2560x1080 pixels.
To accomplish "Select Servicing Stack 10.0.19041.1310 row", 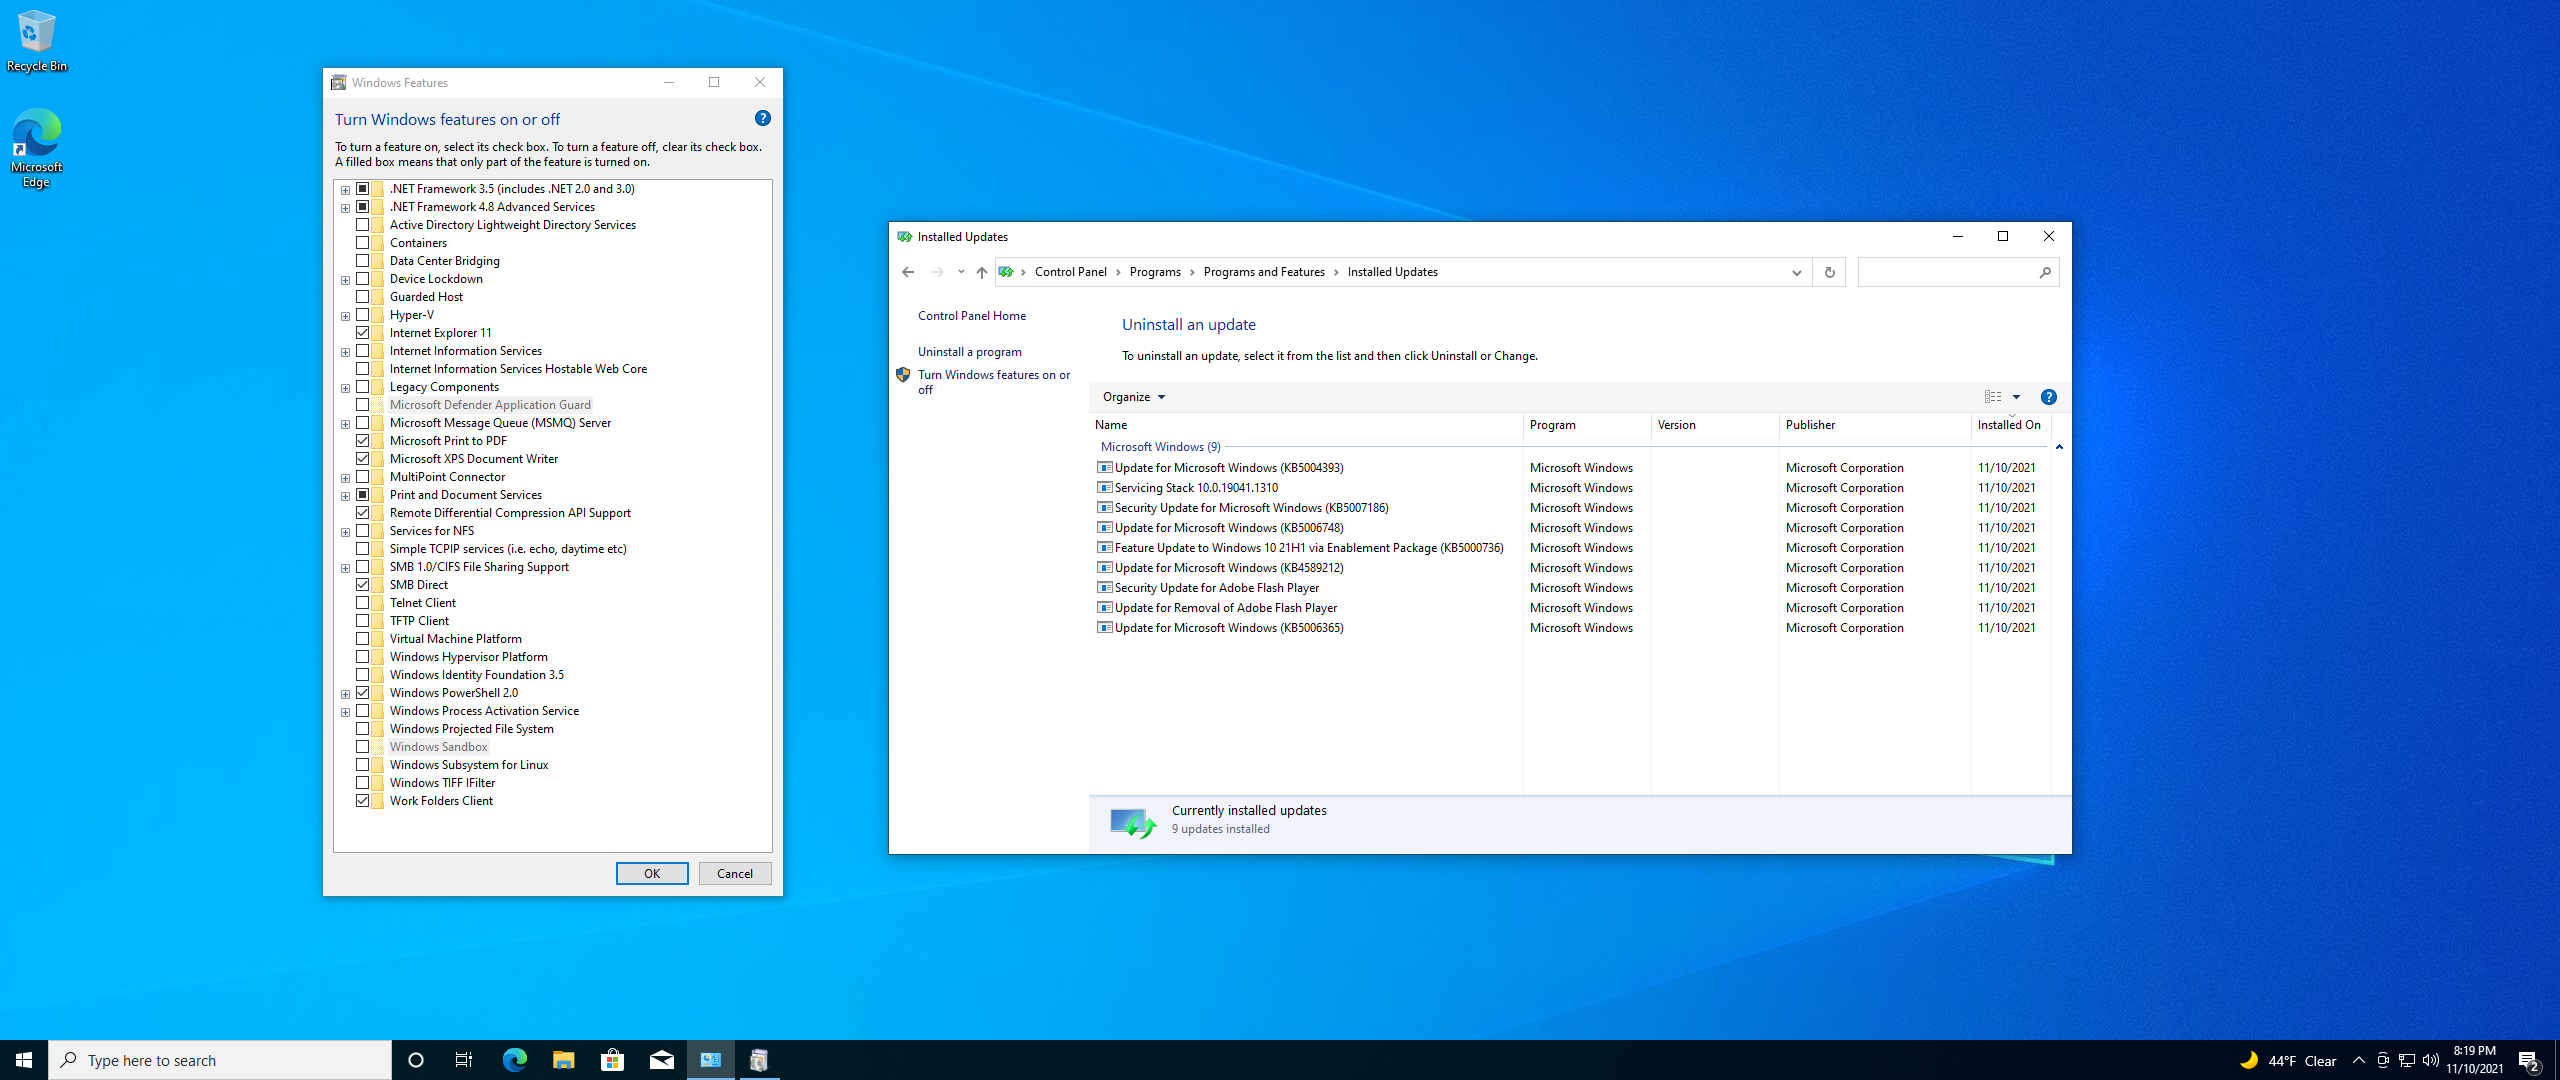I will coord(1570,488).
